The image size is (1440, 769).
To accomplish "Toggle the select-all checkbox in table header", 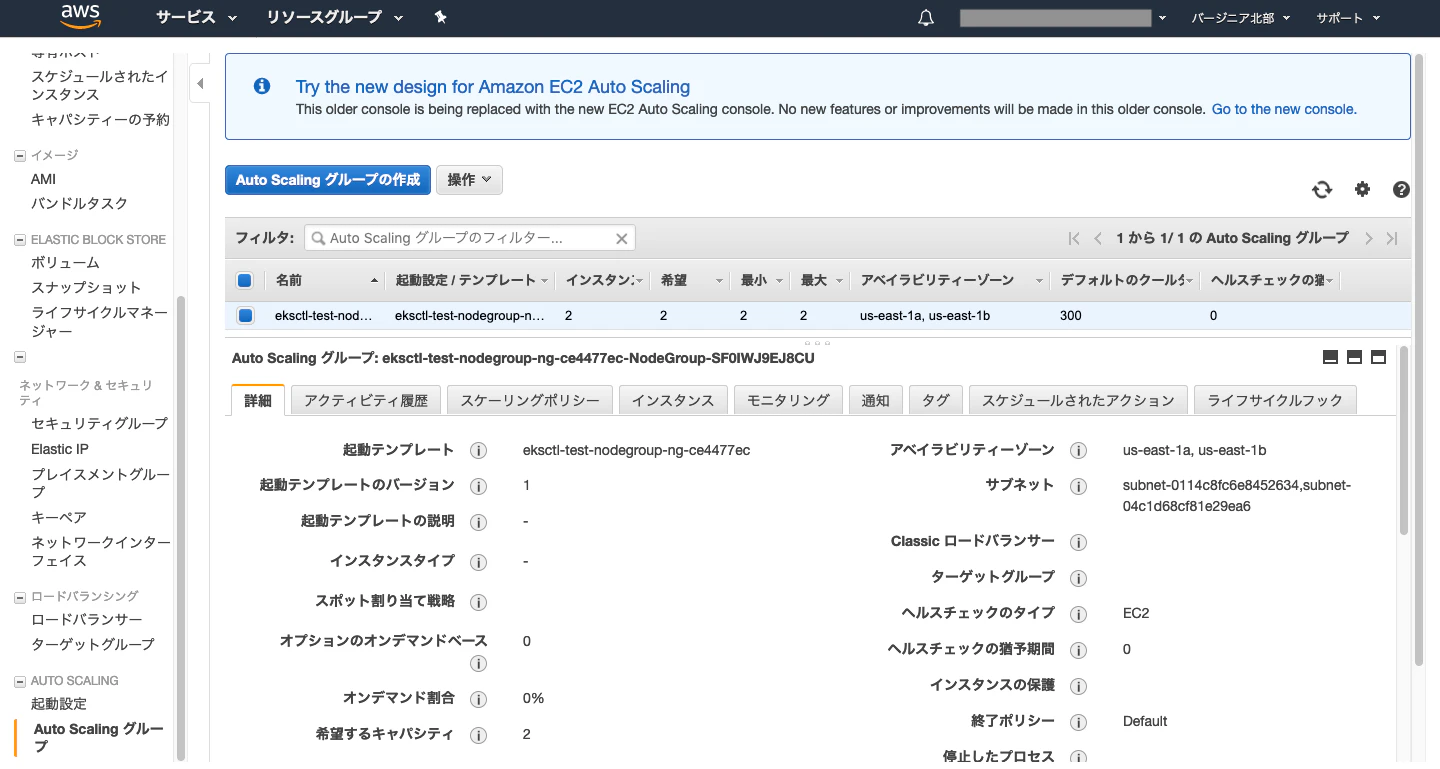I will (244, 280).
